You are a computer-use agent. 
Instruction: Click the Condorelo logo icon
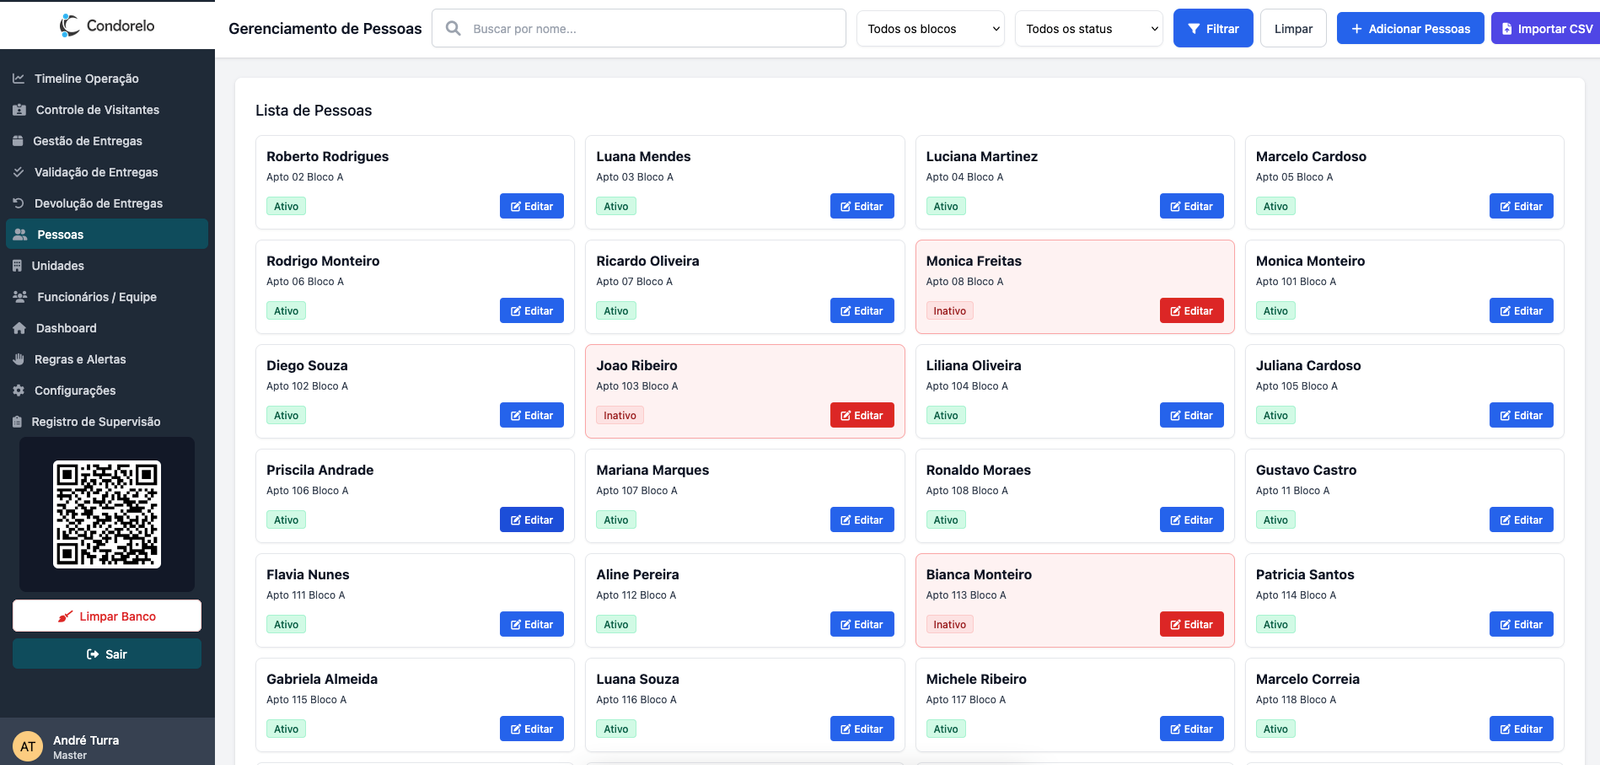point(69,26)
